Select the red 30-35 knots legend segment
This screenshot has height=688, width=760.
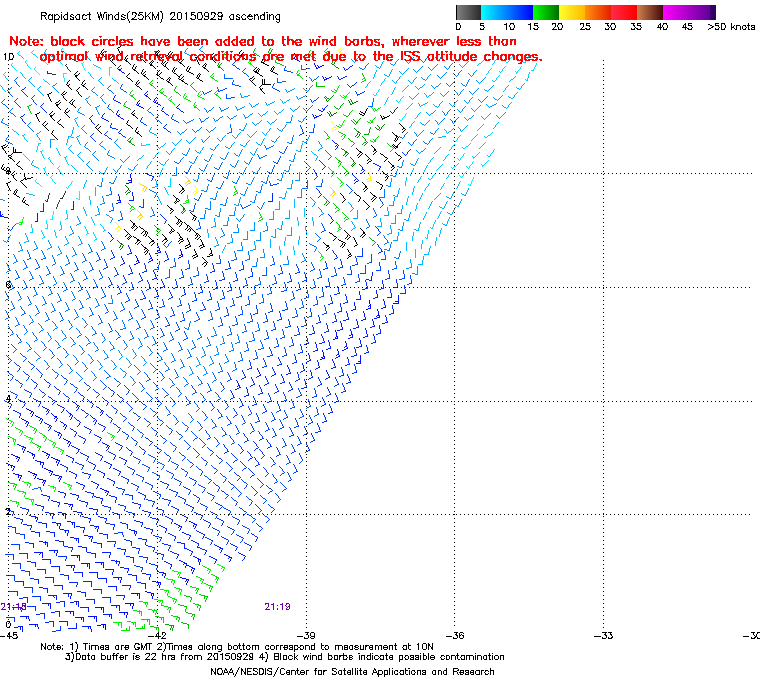pos(624,12)
